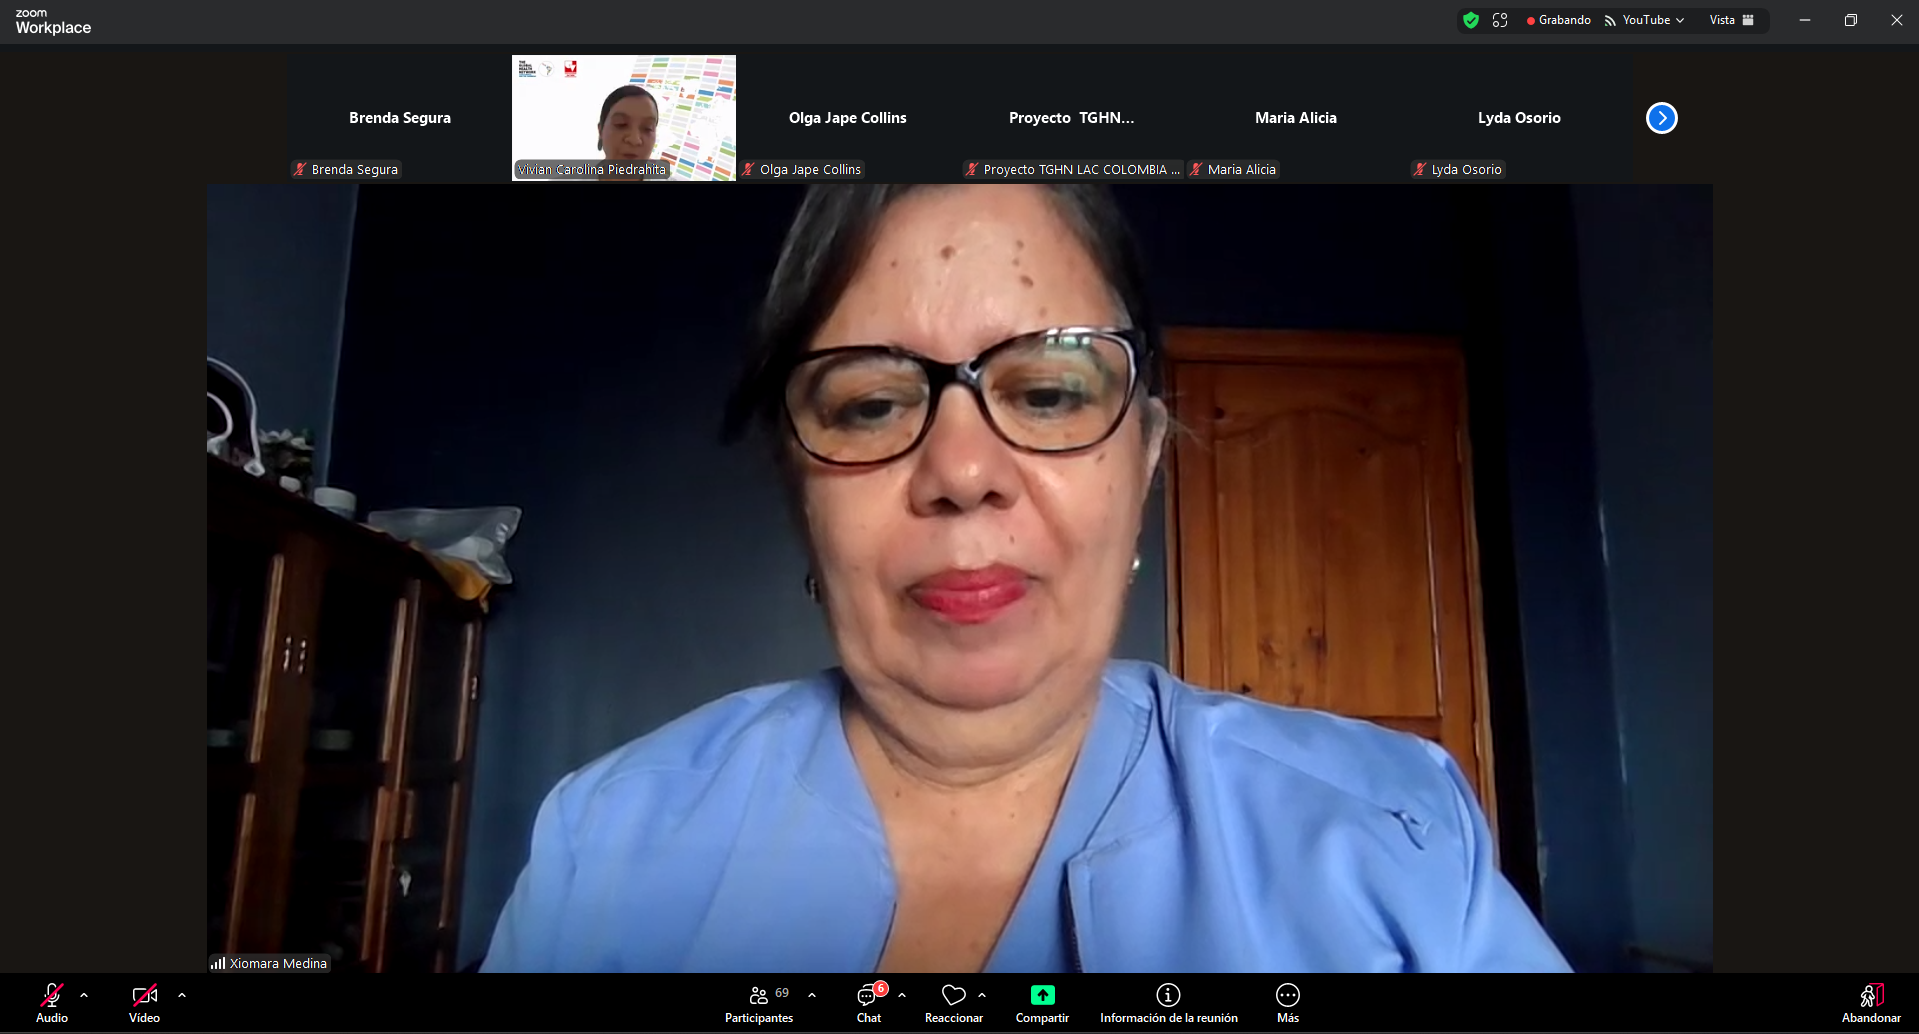
Task: Open the YouTube livestream dropdown
Action: 1645,20
